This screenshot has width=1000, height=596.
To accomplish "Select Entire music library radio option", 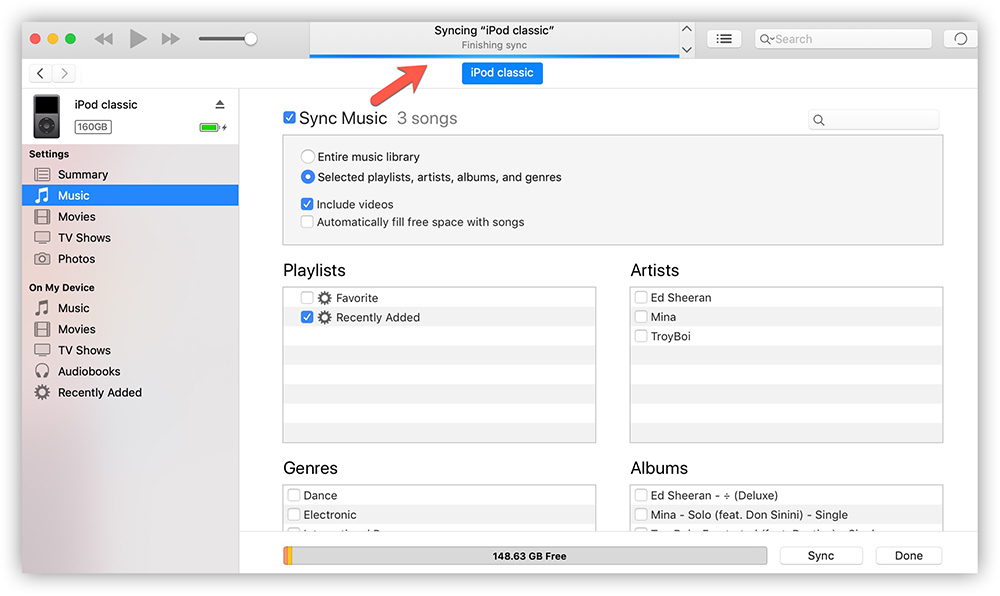I will coord(308,157).
